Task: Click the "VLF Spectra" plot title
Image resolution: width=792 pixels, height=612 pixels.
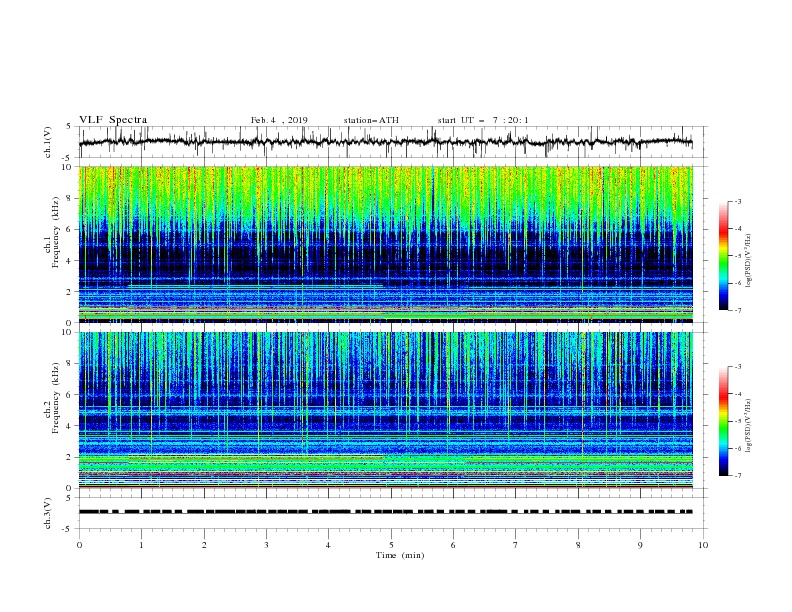Action: (x=113, y=120)
